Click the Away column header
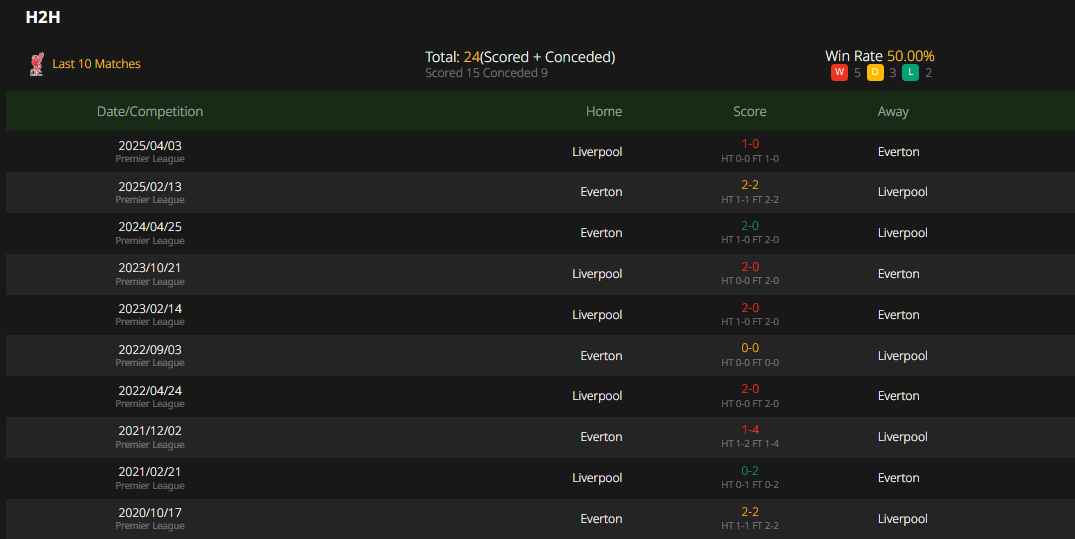1075x539 pixels. pyautogui.click(x=893, y=111)
